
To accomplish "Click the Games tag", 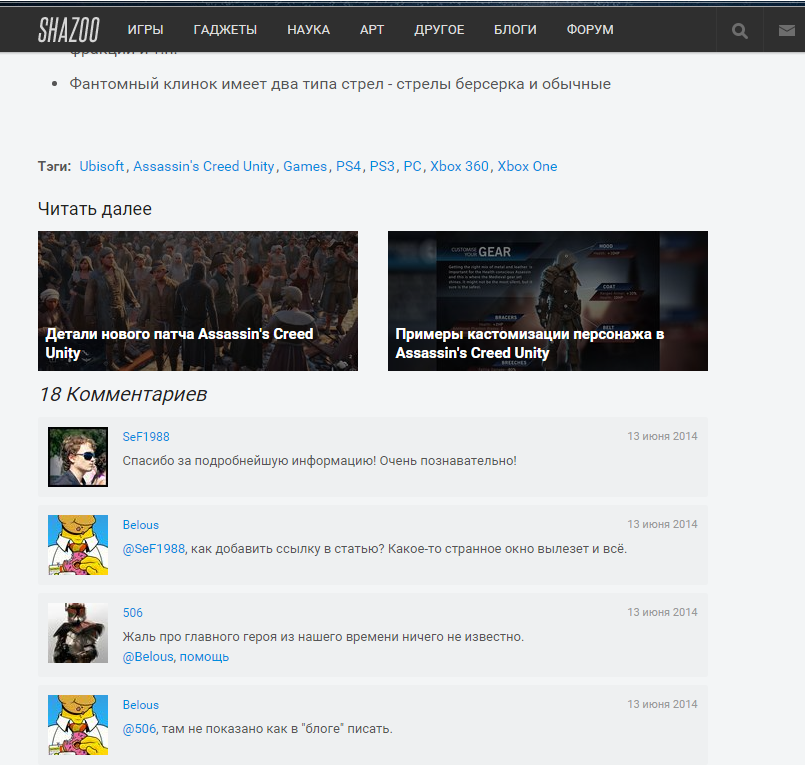I will click(305, 166).
